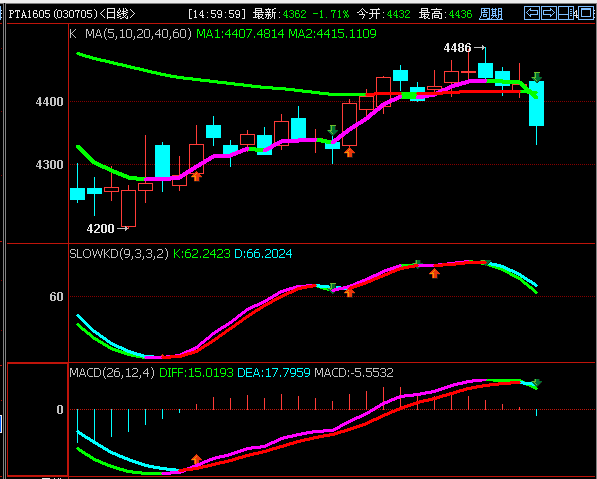Viewport: 597px width, 479px height.
Task: Click orange buy arrow on MACD panel
Action: click(196, 459)
